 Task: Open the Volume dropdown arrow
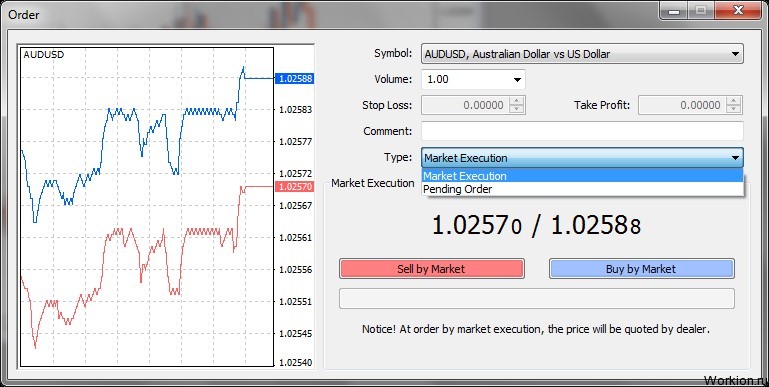517,79
